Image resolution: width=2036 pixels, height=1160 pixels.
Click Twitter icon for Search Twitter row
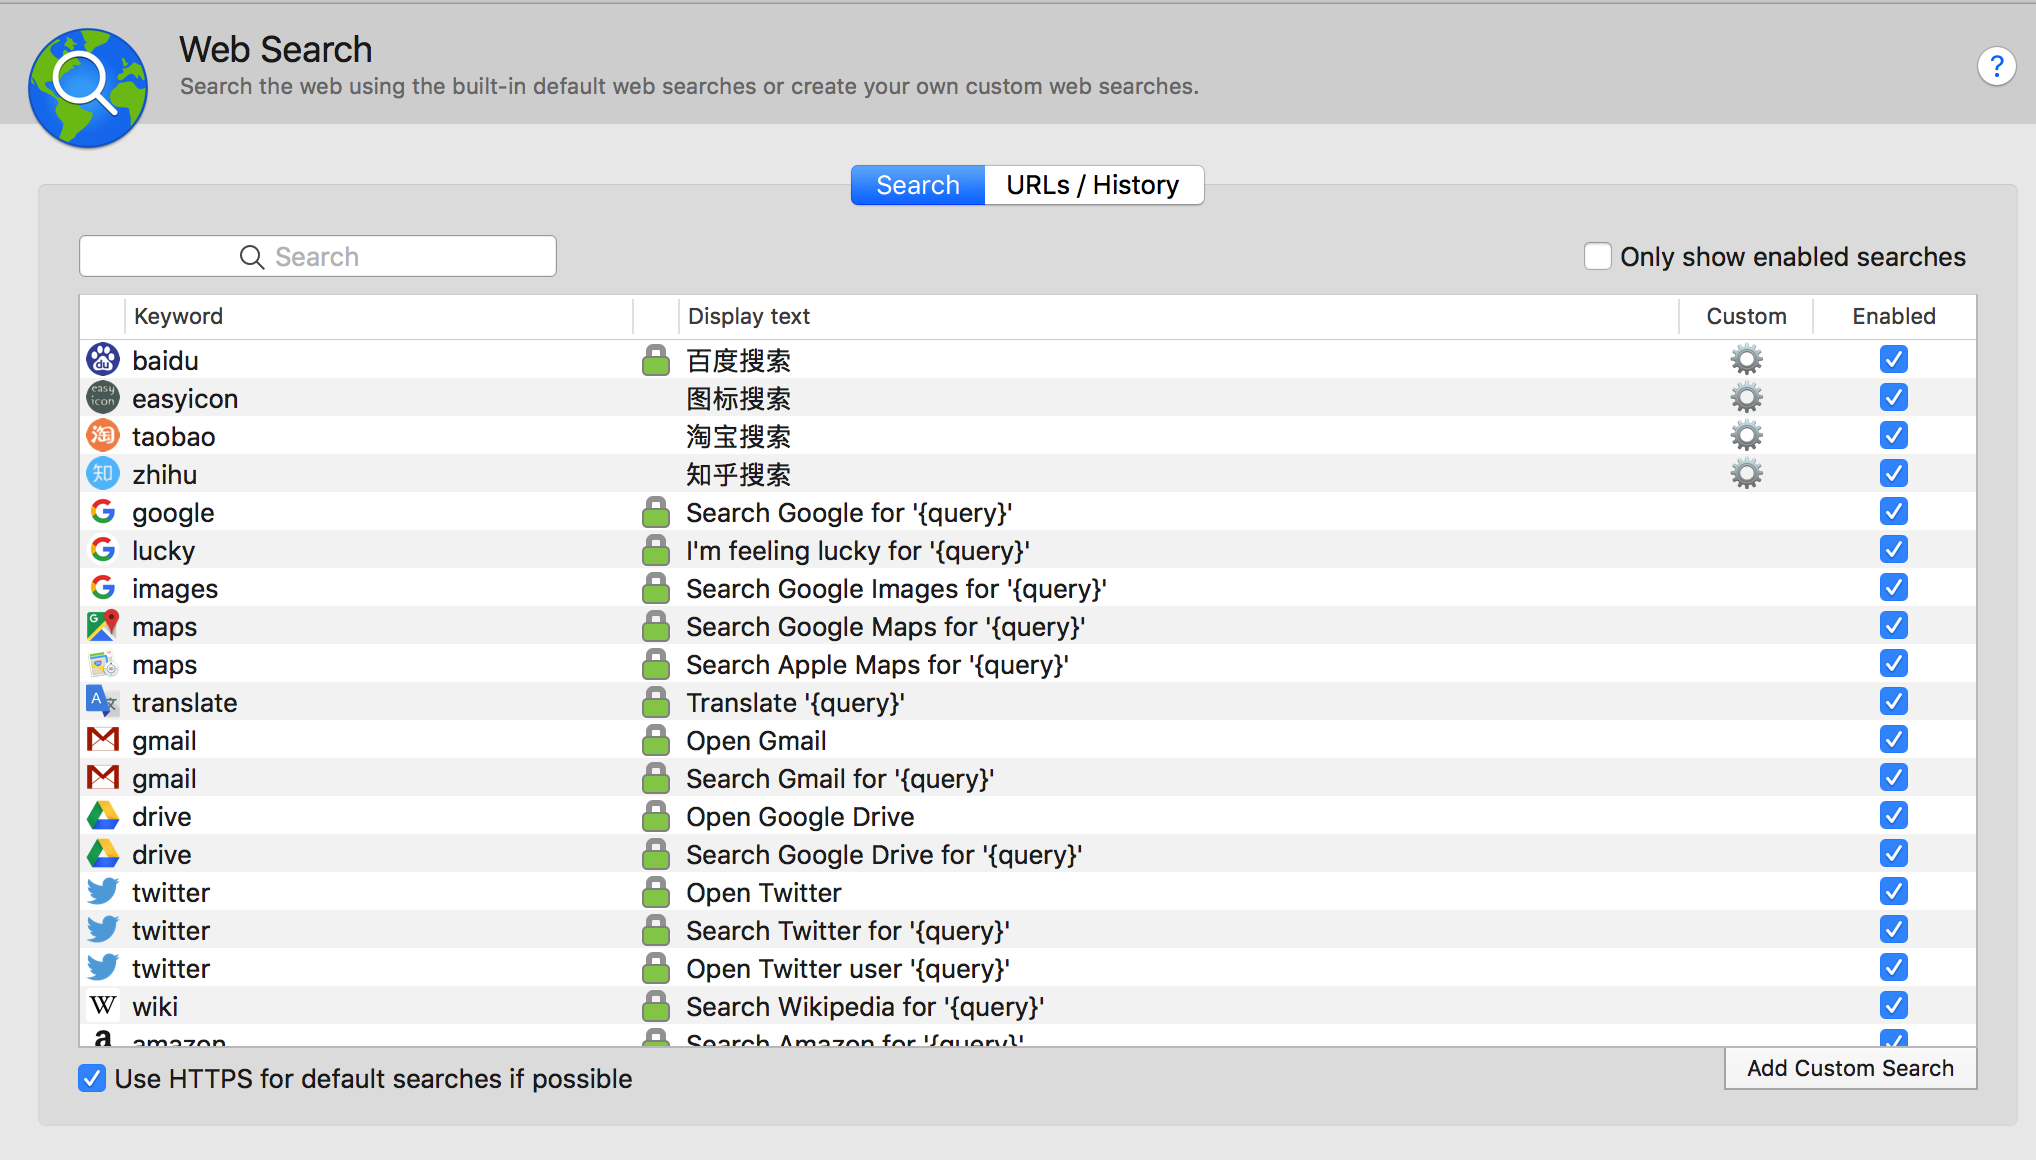(103, 930)
